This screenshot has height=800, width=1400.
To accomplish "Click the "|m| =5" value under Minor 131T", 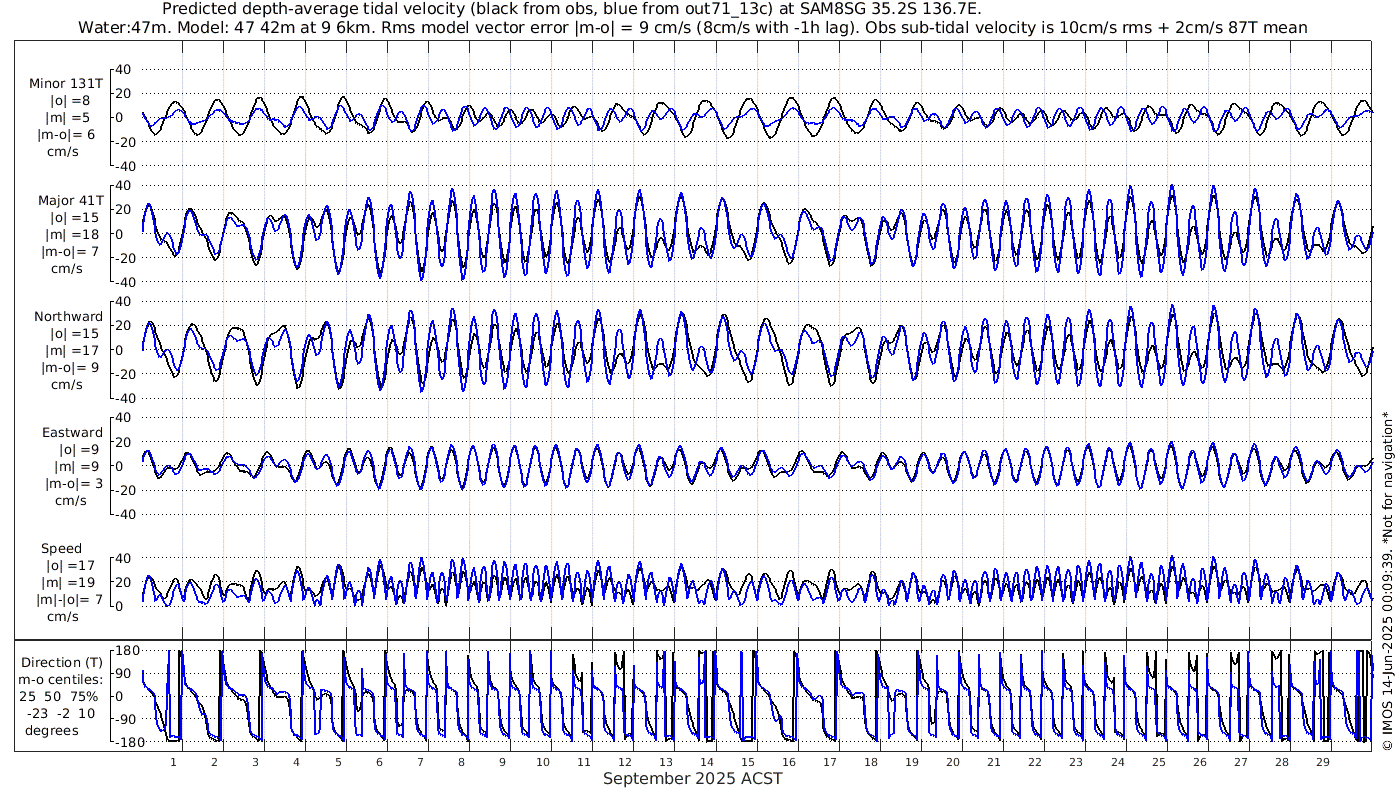I will [x=70, y=118].
